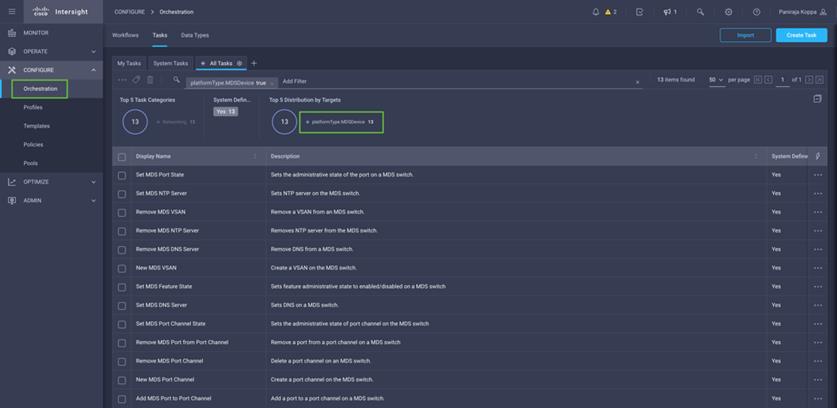Image resolution: width=837 pixels, height=408 pixels.
Task: Click the Import button
Action: pos(745,35)
